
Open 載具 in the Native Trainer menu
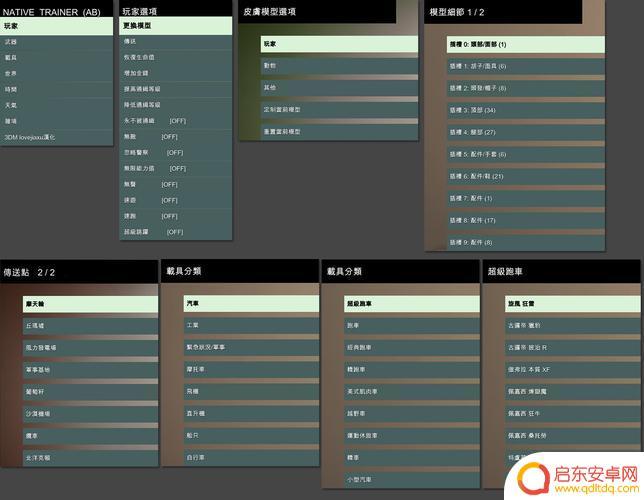(x=56, y=58)
